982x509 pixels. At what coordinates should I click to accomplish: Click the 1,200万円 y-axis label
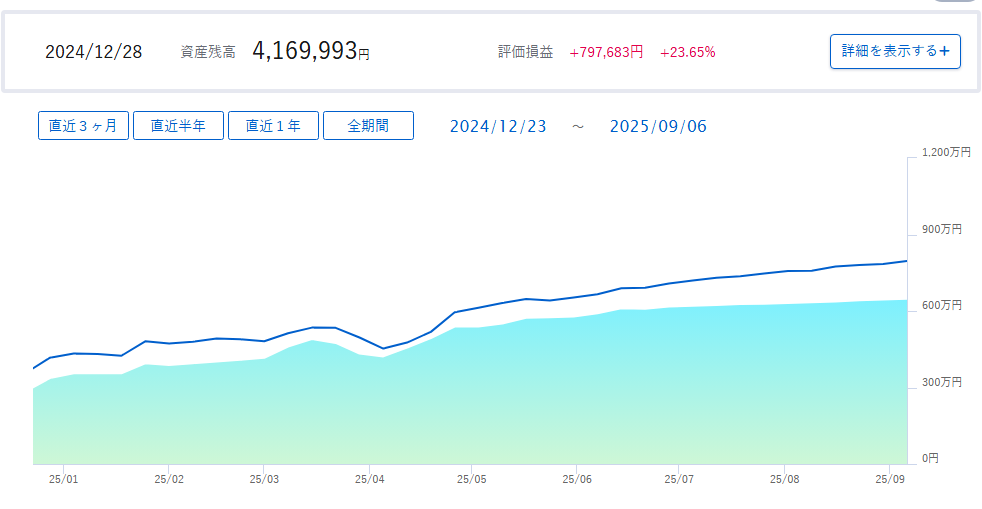coord(946,152)
